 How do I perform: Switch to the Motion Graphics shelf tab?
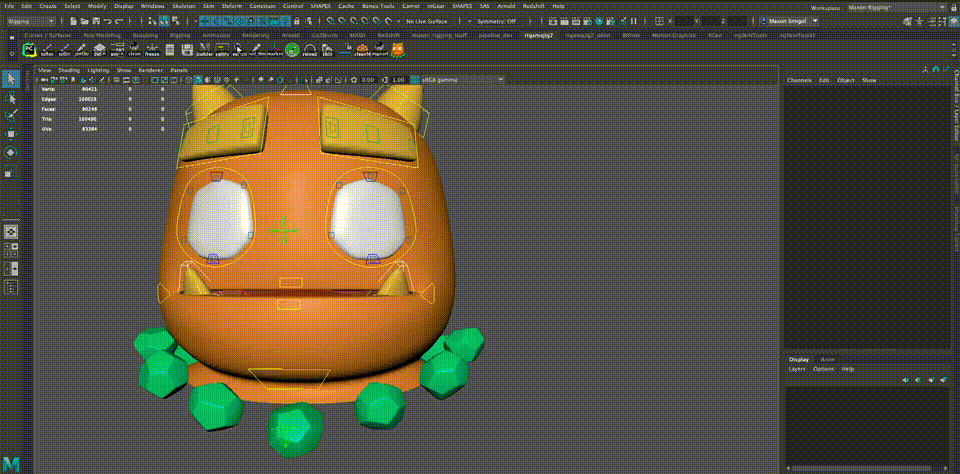tap(673, 36)
